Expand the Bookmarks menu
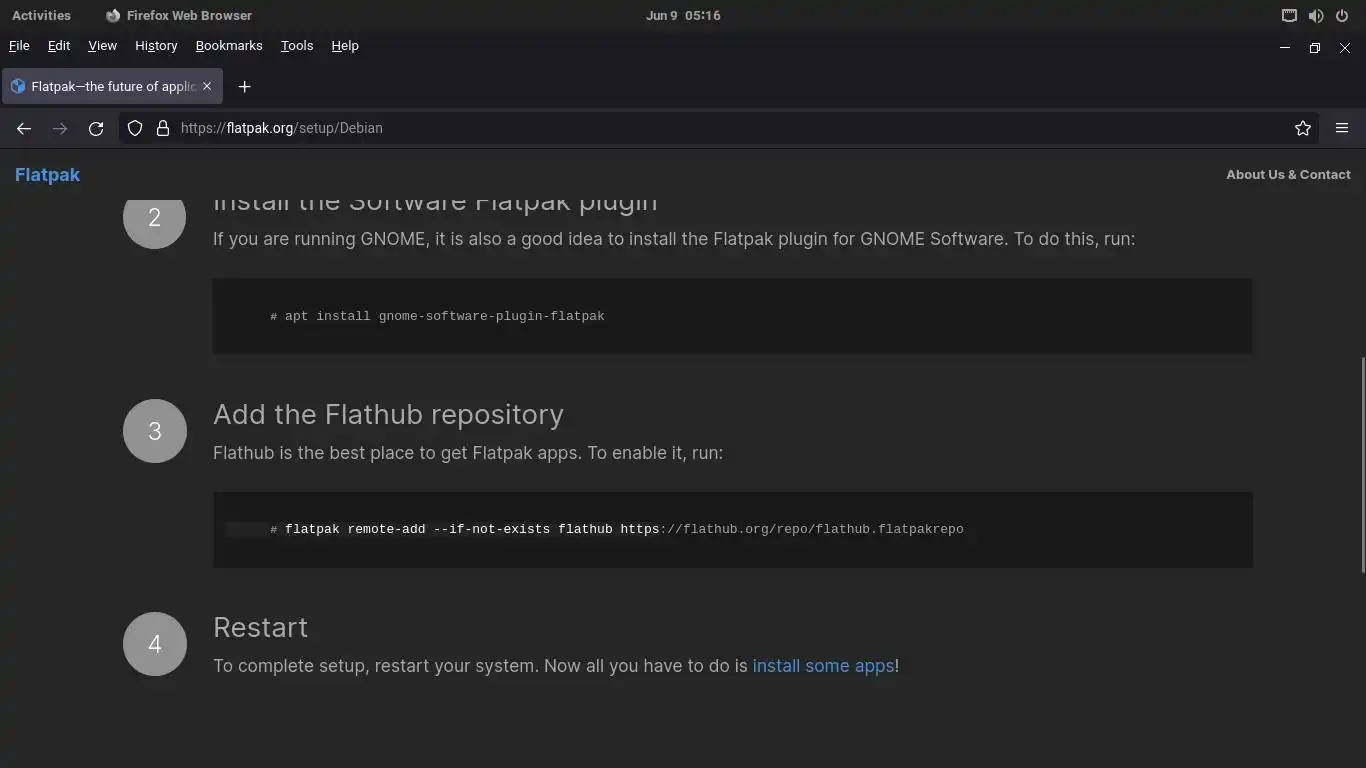Image resolution: width=1366 pixels, height=768 pixels. point(229,46)
